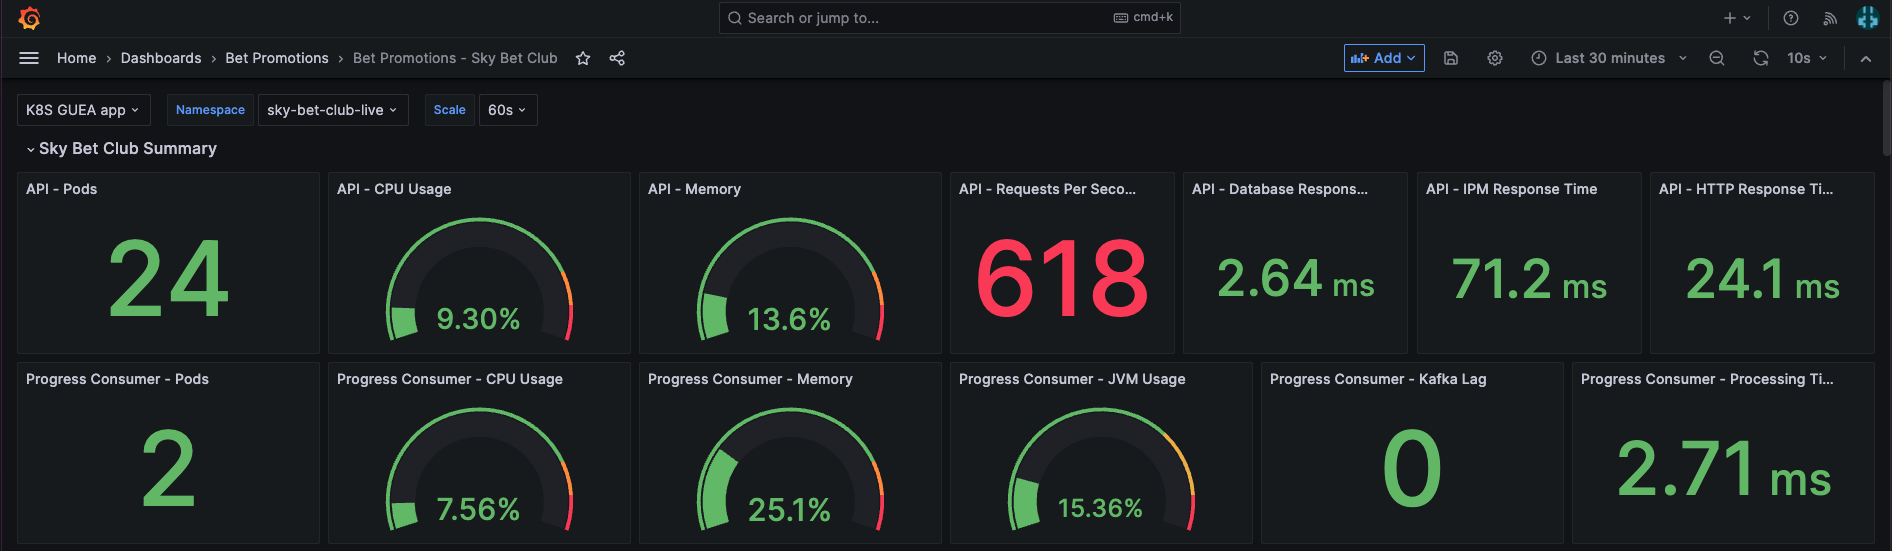1892x551 pixels.
Task: Refresh the dashboard
Action: pos(1761,58)
